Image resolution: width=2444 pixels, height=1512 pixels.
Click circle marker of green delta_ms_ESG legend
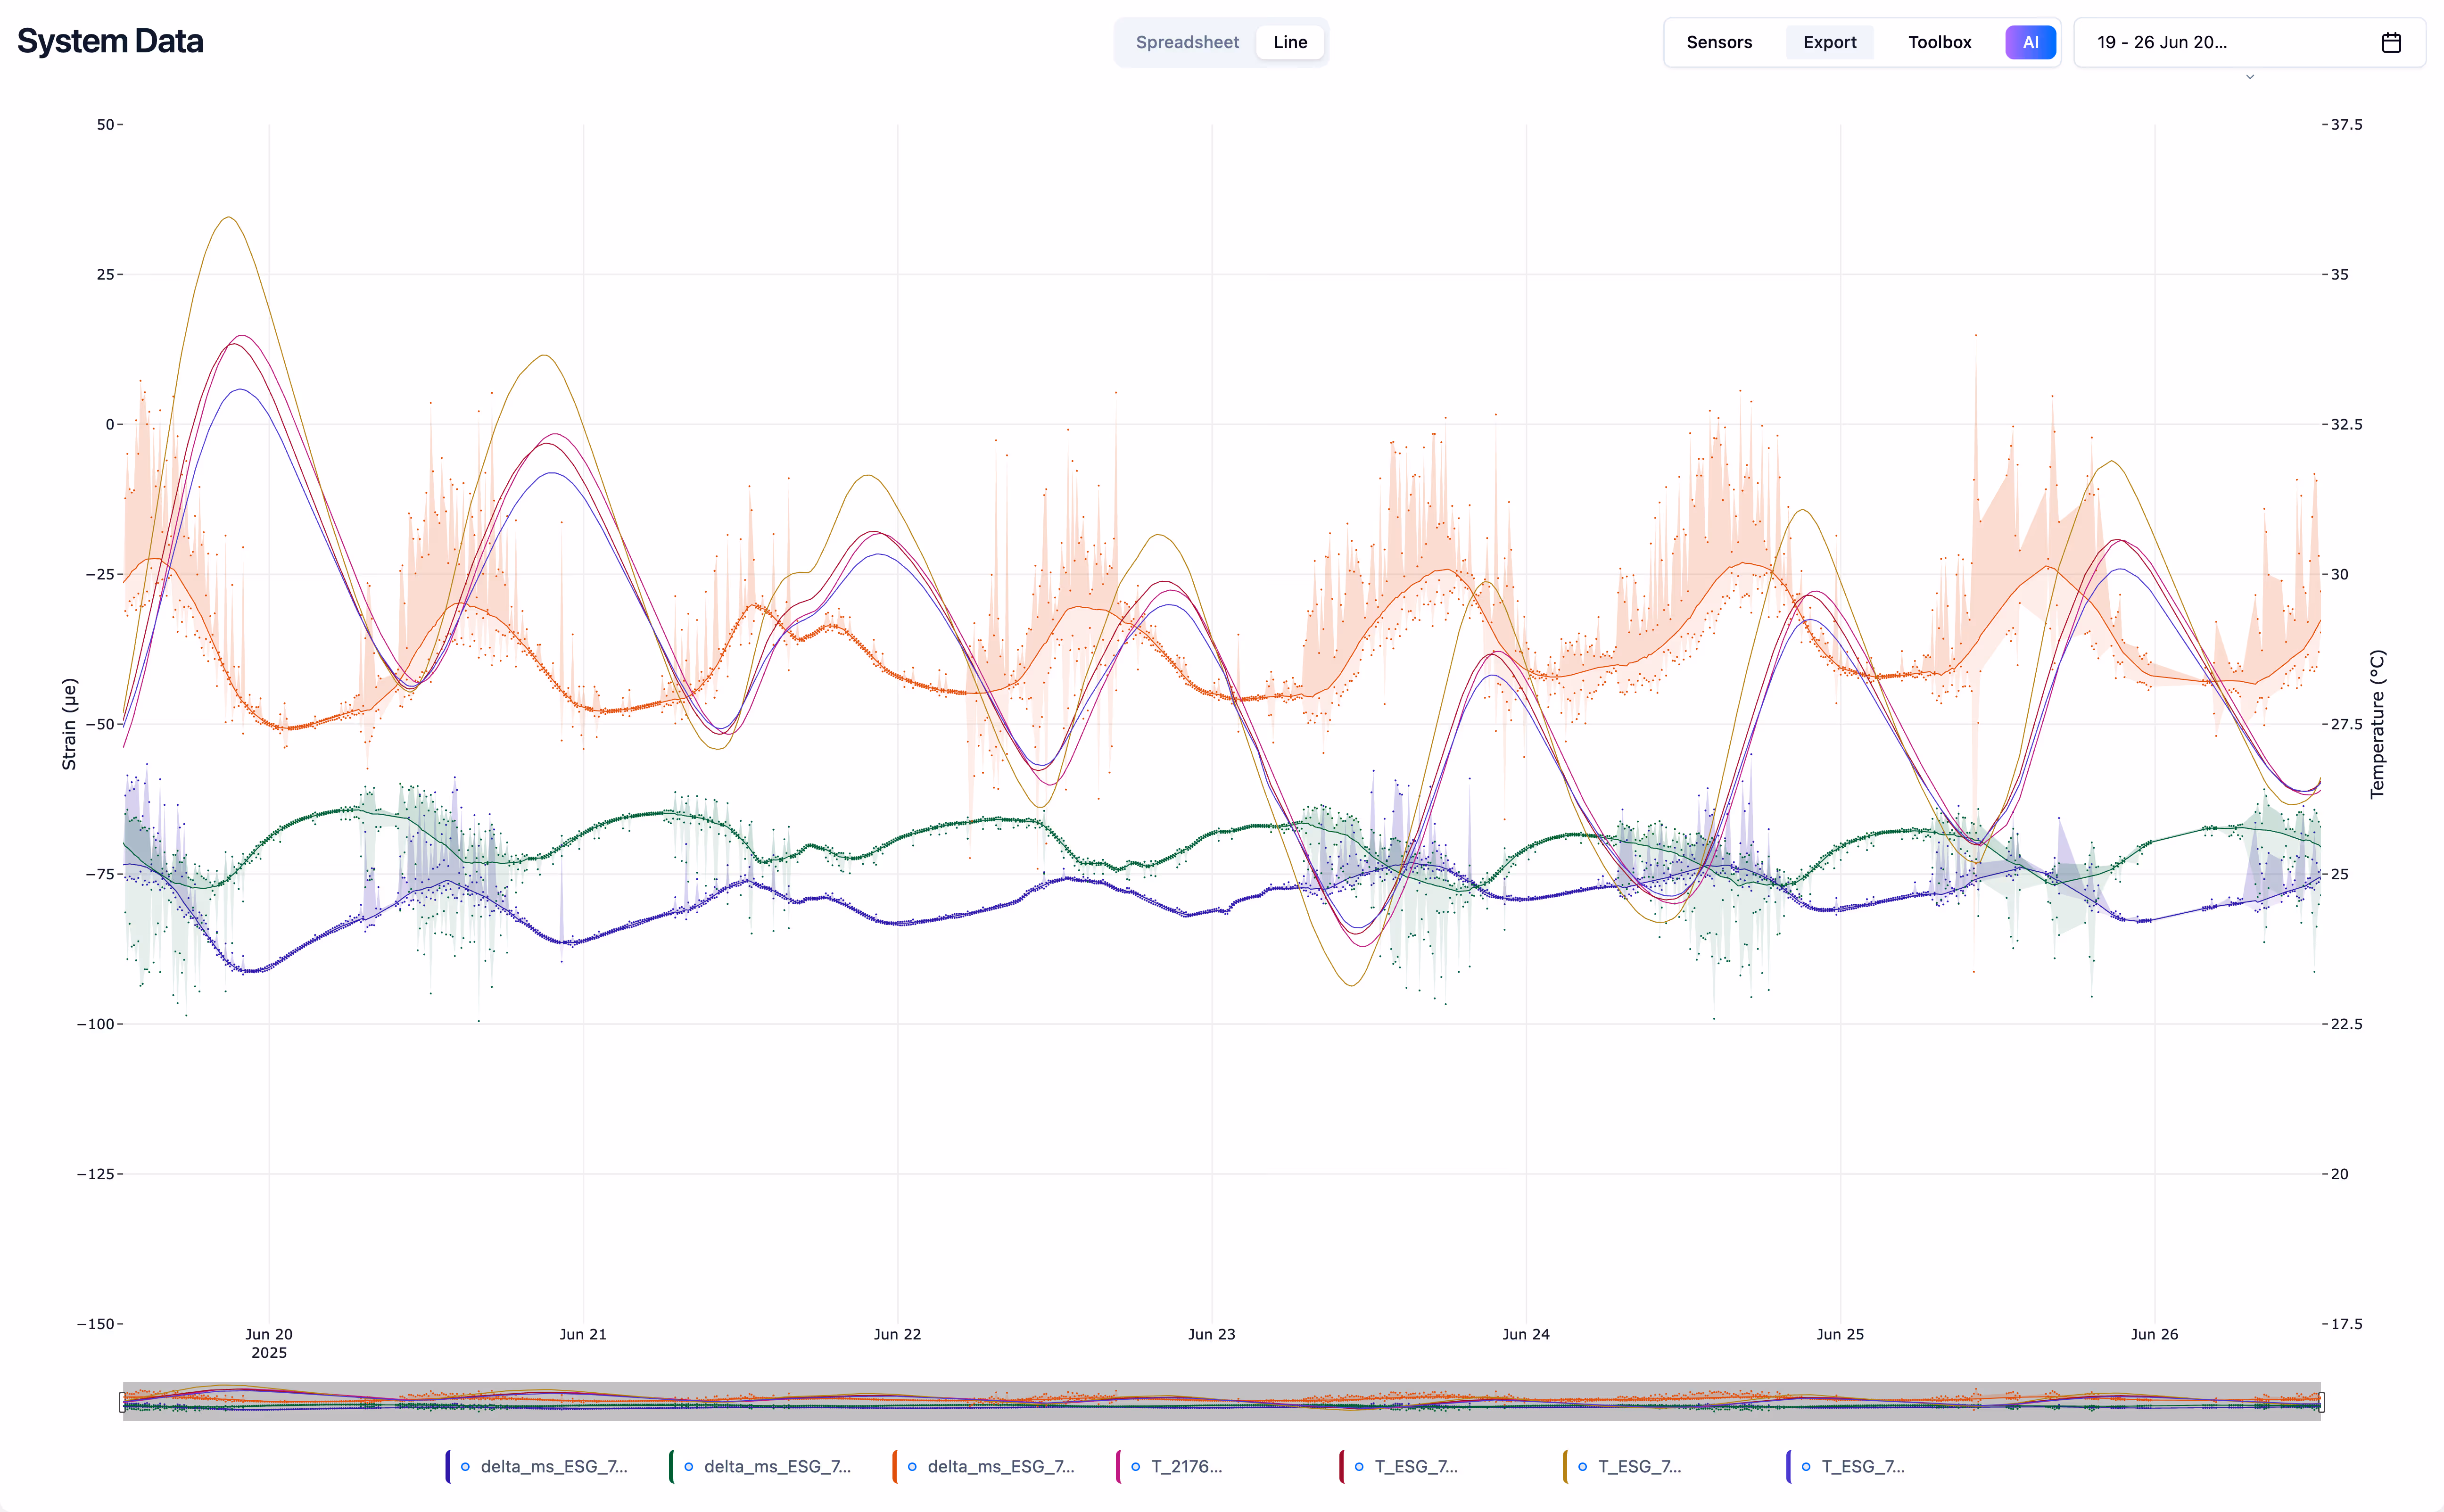point(688,1467)
